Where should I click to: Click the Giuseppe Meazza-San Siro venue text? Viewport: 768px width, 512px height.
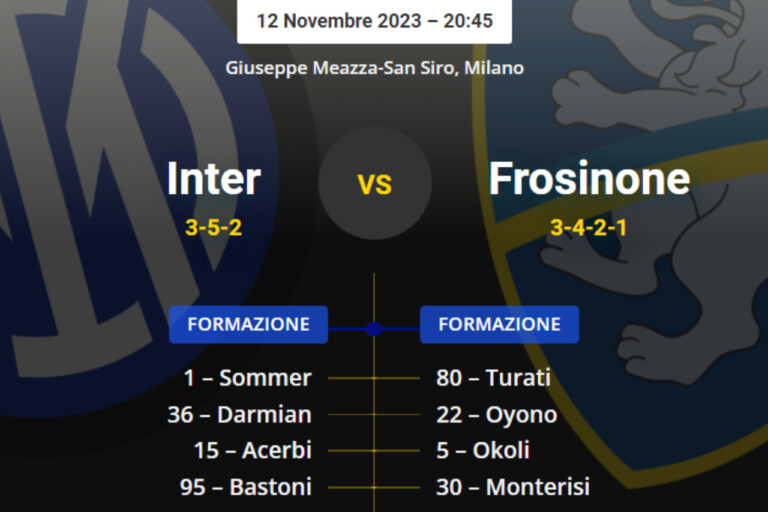374,68
